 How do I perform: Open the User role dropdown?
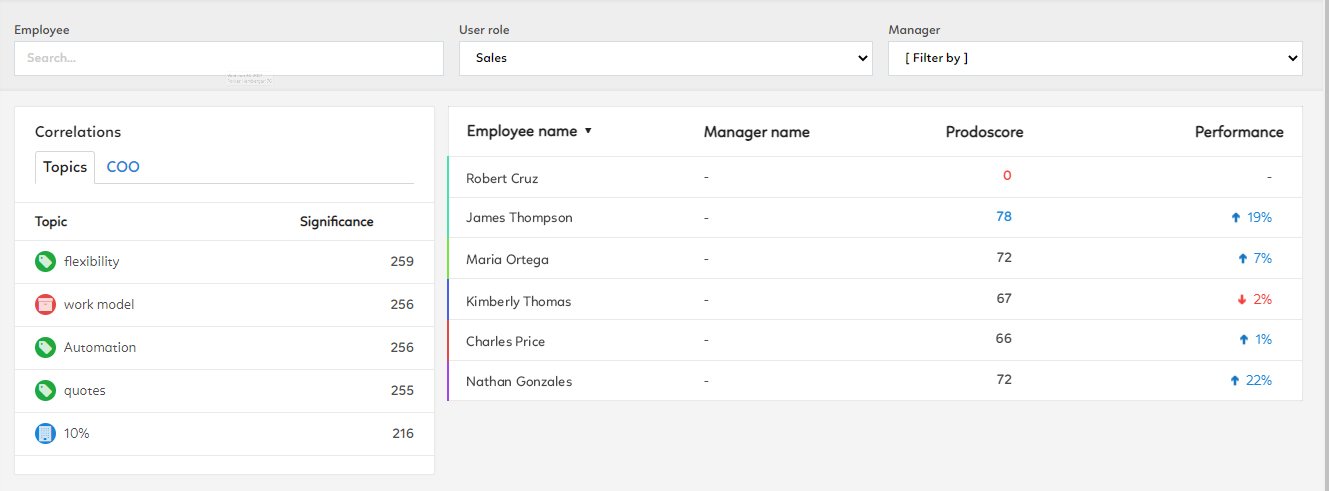tap(665, 58)
